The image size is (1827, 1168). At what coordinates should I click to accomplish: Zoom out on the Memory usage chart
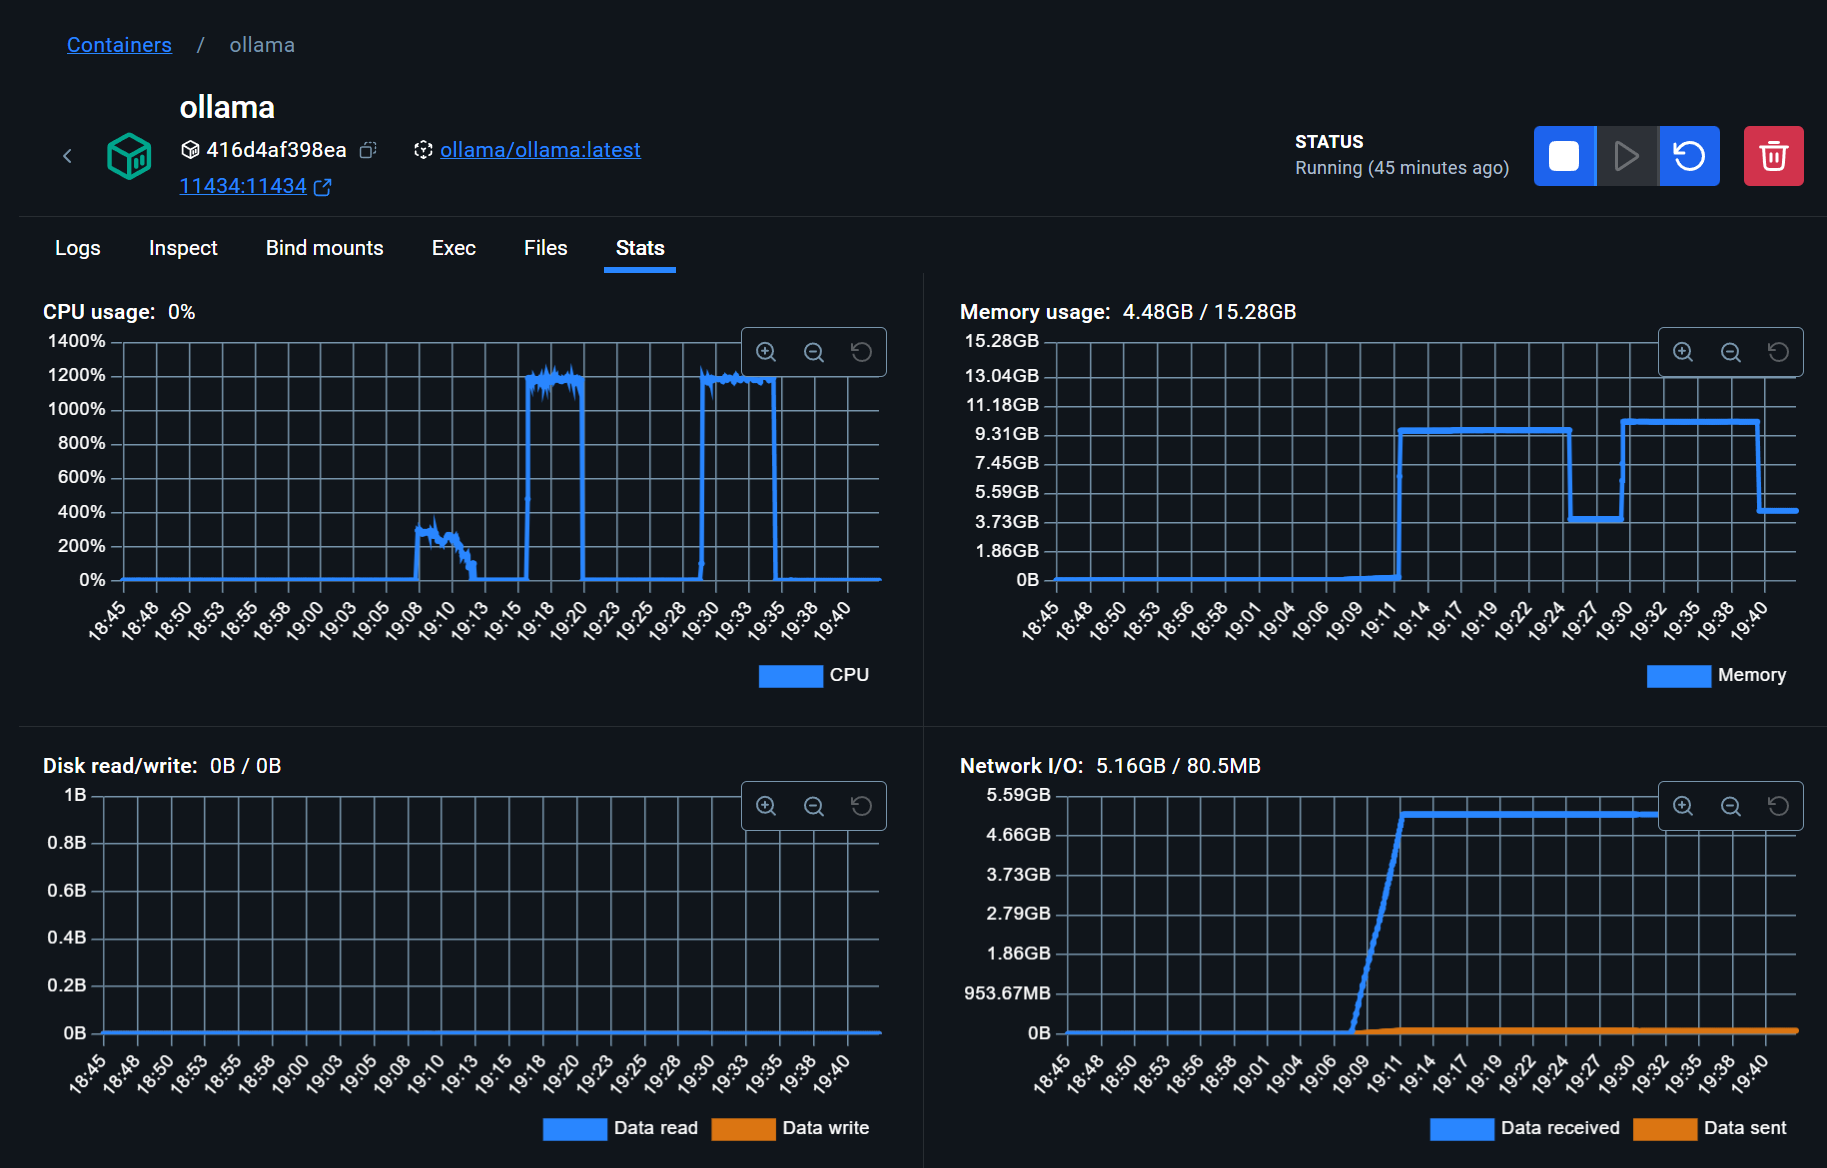click(1731, 352)
